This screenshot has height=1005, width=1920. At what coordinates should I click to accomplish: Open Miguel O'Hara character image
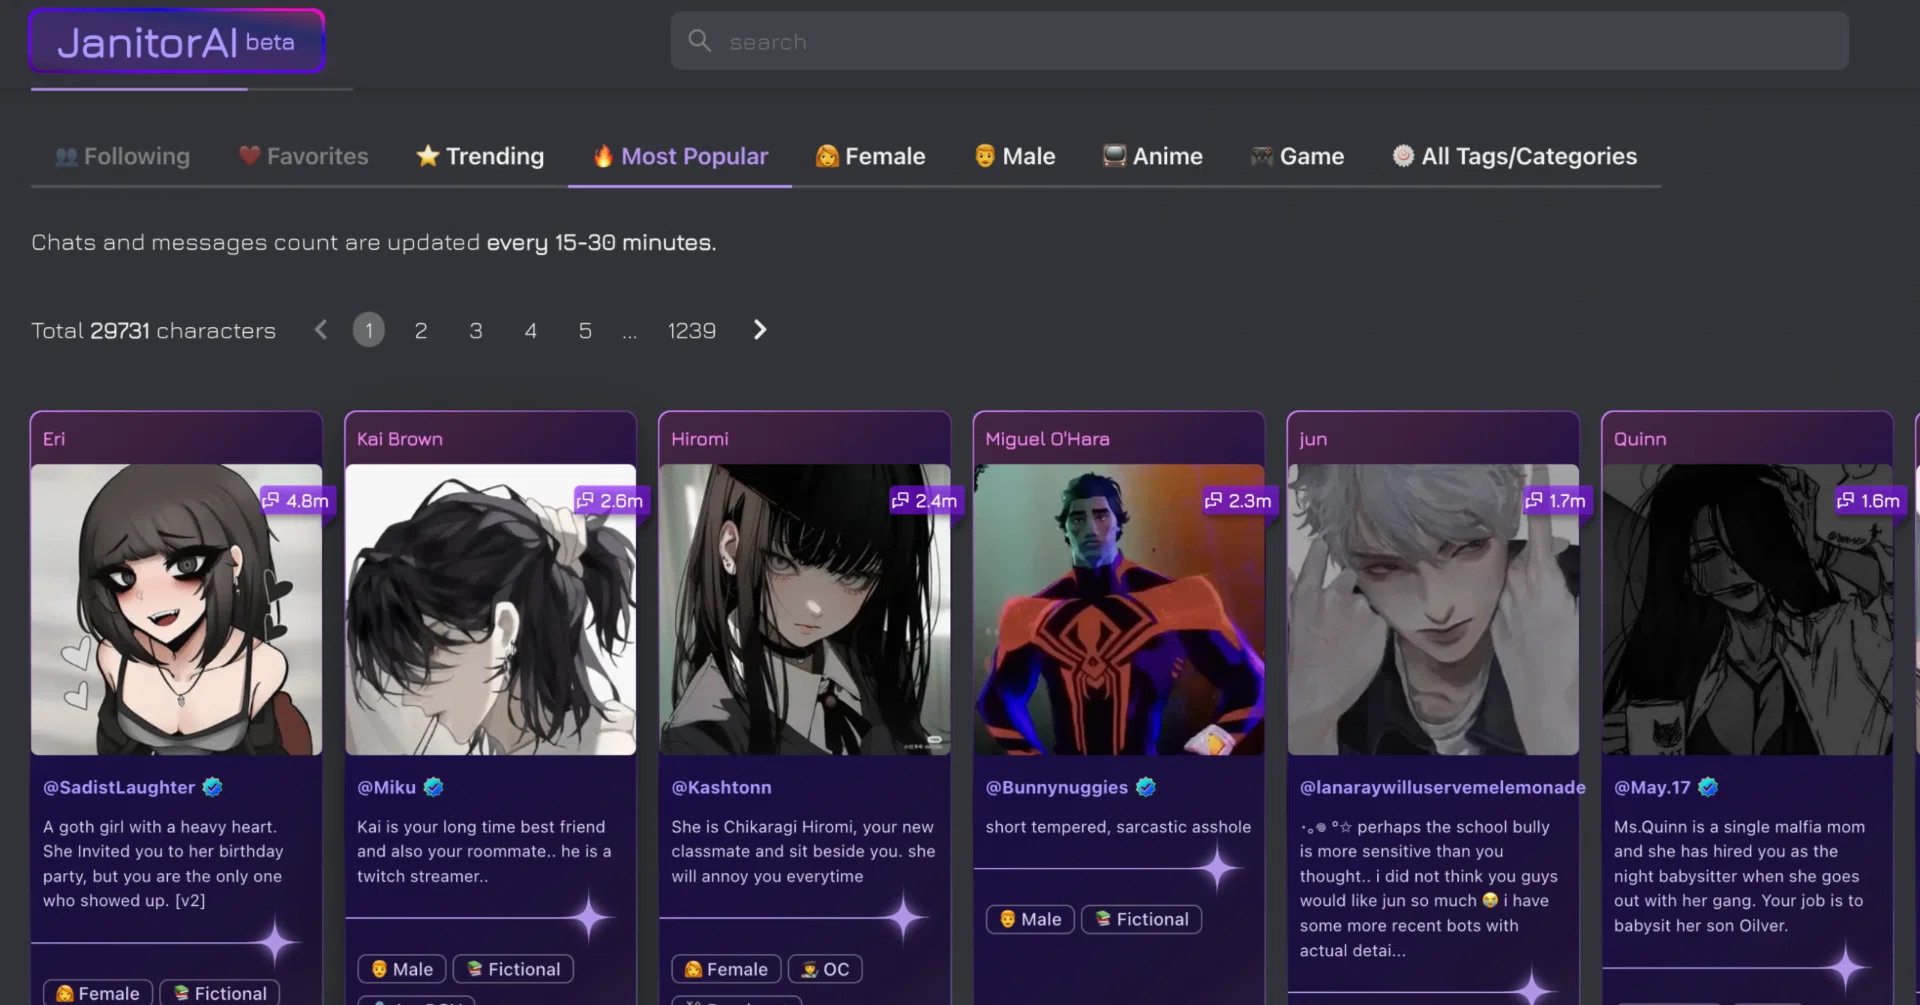pyautogui.click(x=1119, y=609)
